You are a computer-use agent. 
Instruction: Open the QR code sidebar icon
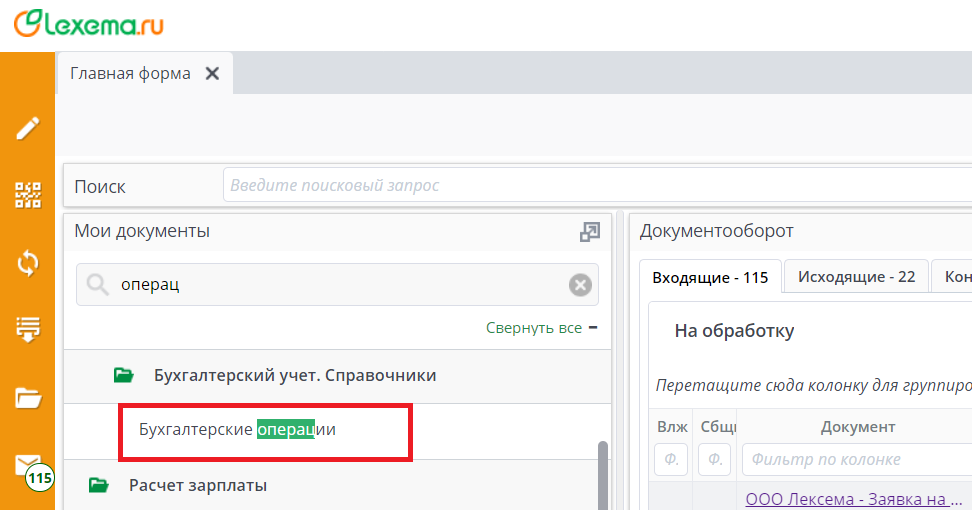pyautogui.click(x=27, y=195)
